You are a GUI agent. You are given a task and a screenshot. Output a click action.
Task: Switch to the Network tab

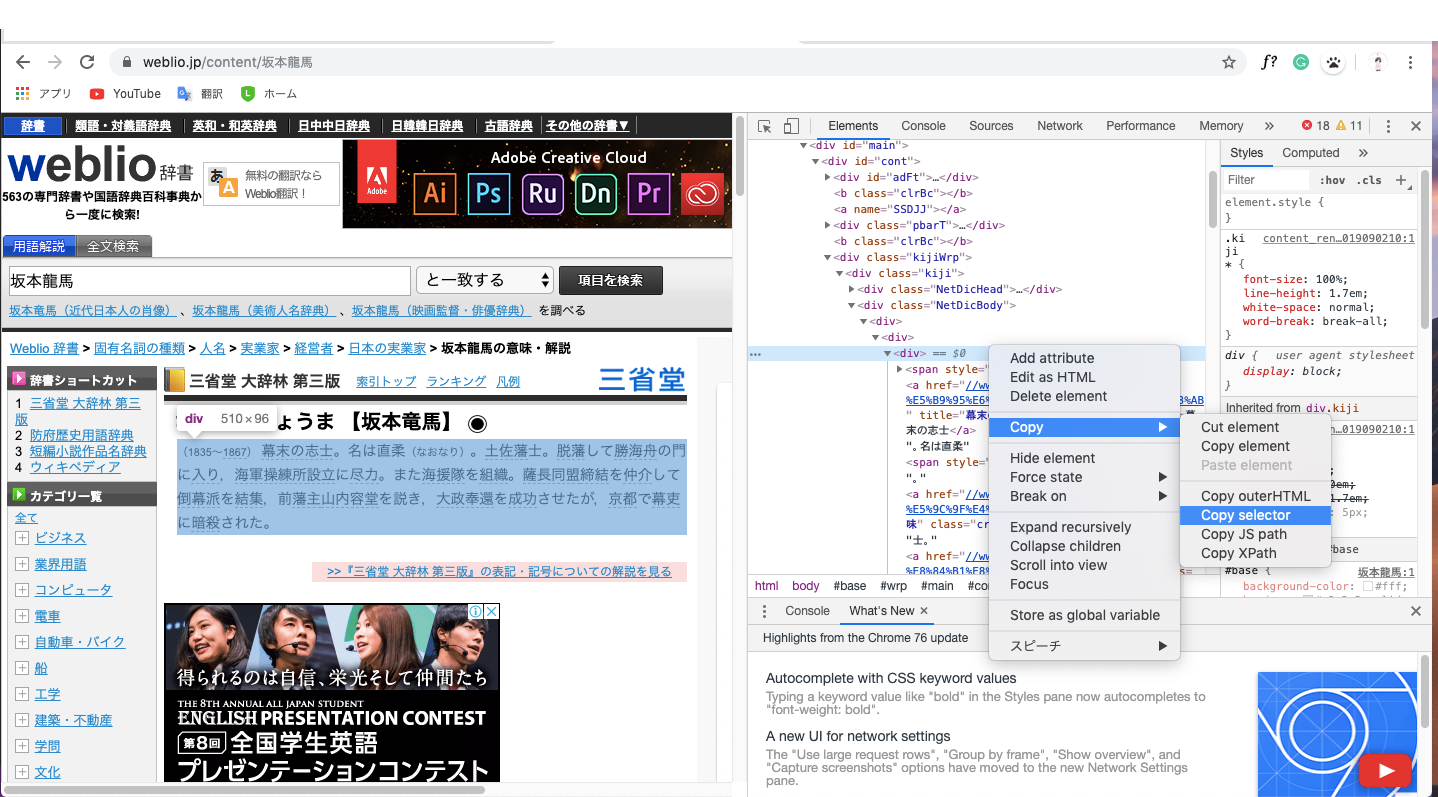click(x=1060, y=126)
